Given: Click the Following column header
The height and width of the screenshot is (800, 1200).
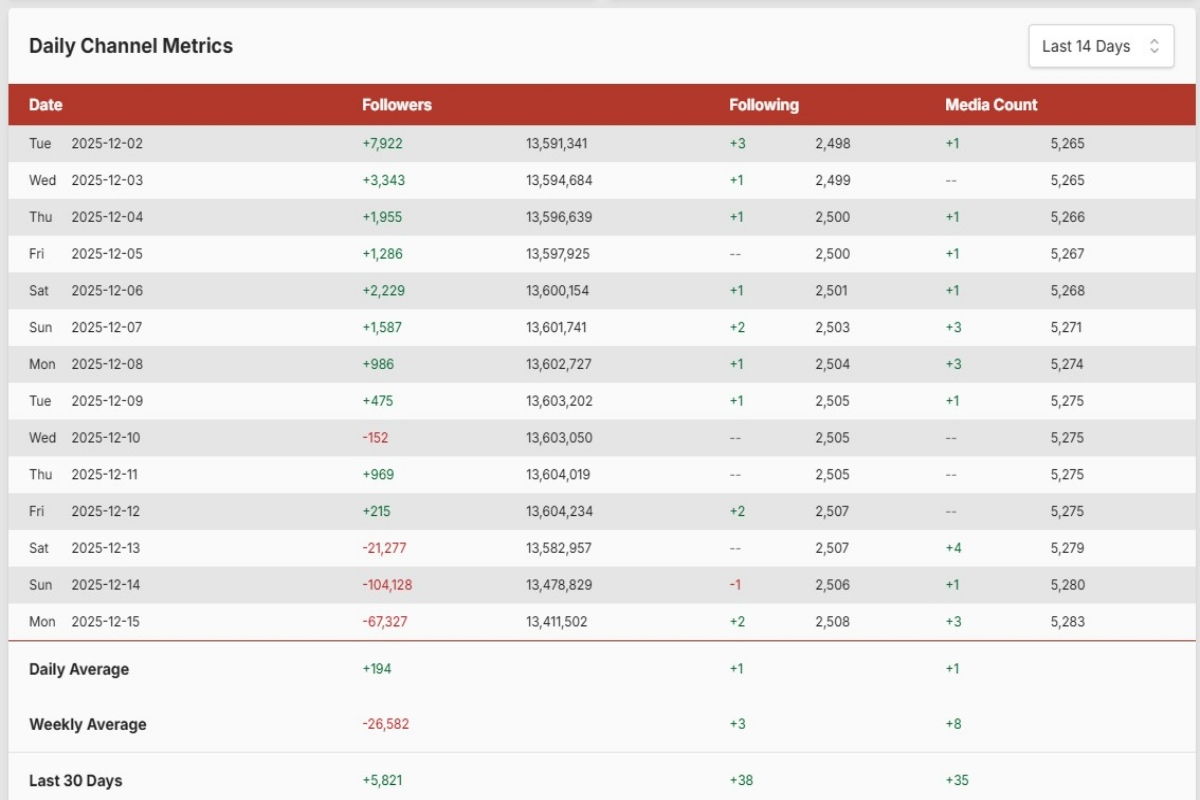Looking at the screenshot, I should tap(764, 105).
